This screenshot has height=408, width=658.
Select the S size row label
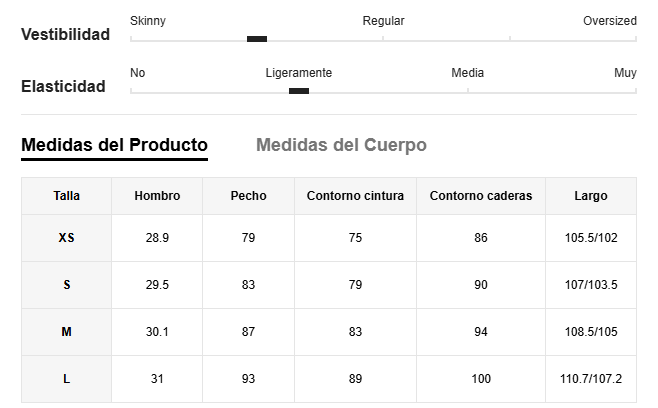(66, 285)
